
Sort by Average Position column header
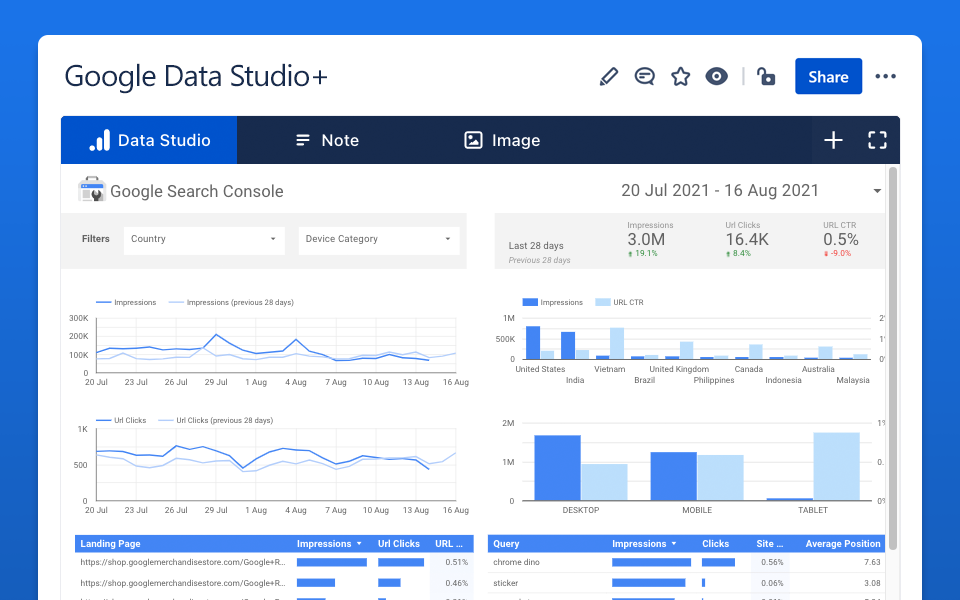tap(842, 544)
